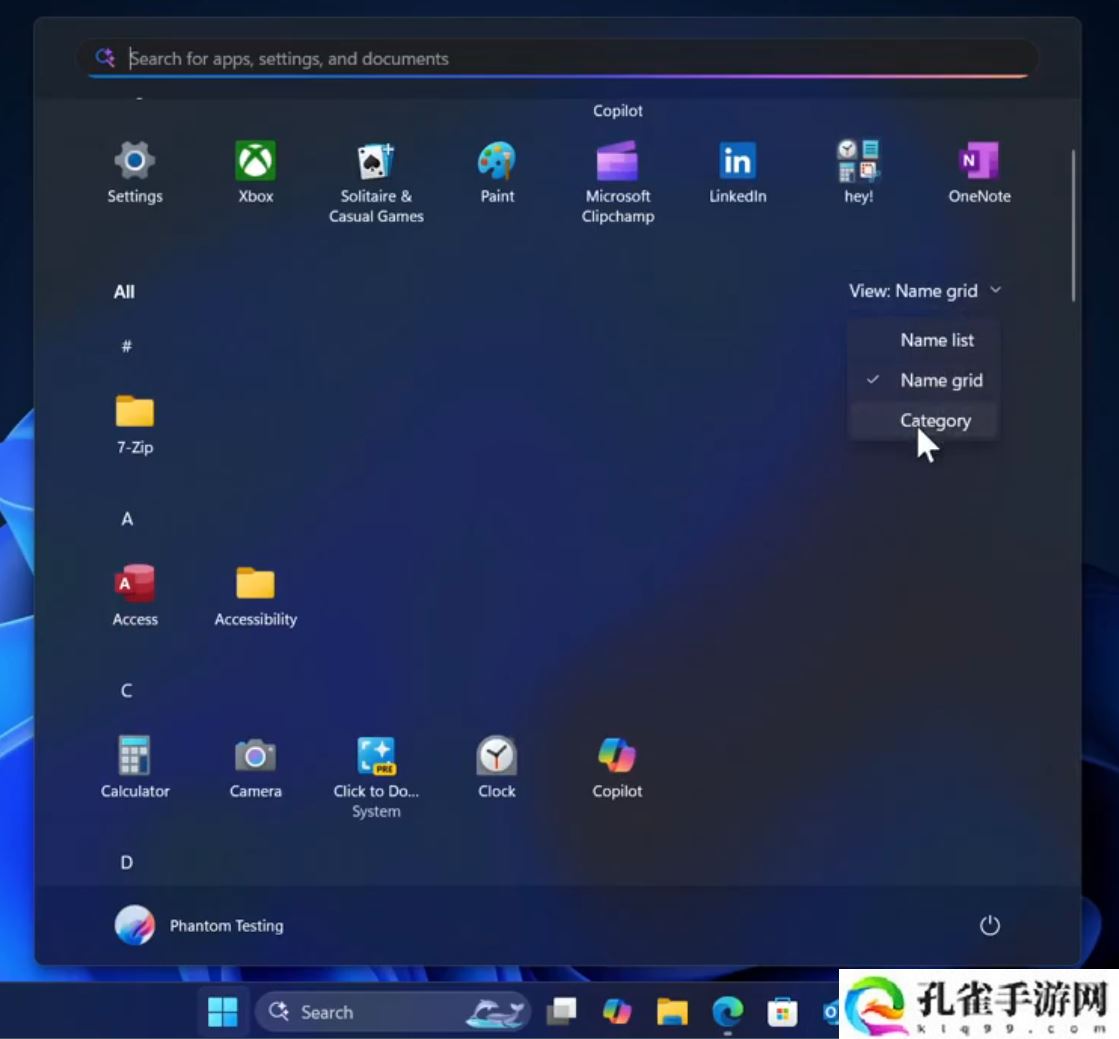Open the Settings app
This screenshot has width=1119, height=1039.
pyautogui.click(x=134, y=173)
